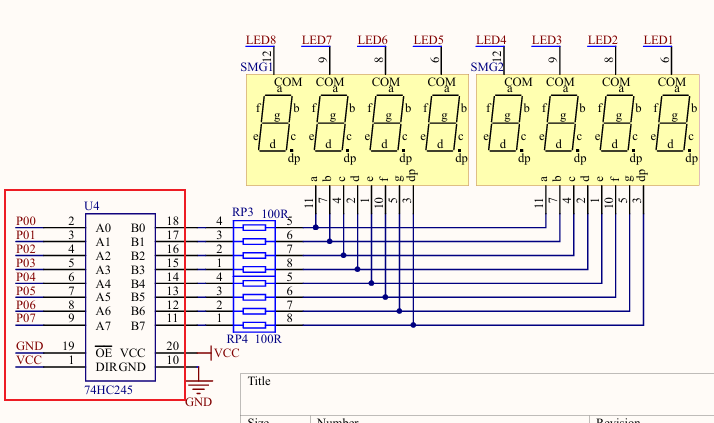Viewport: 714px width, 423px height.
Task: Select the resistor on the B0 line
Action: pyautogui.click(x=254, y=228)
